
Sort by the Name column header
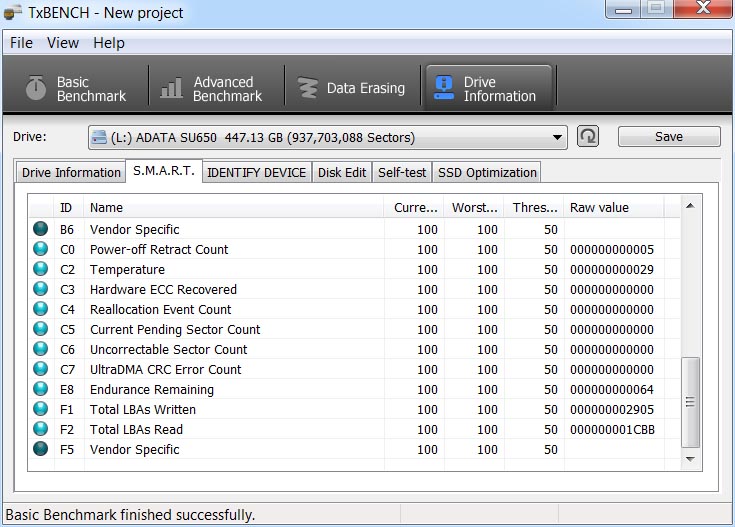click(233, 207)
